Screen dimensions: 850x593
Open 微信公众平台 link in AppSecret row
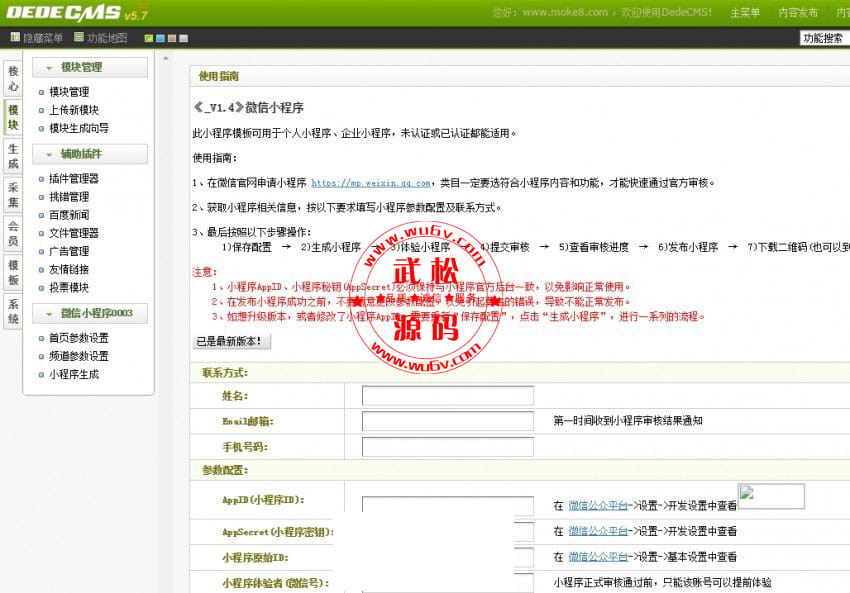598,531
